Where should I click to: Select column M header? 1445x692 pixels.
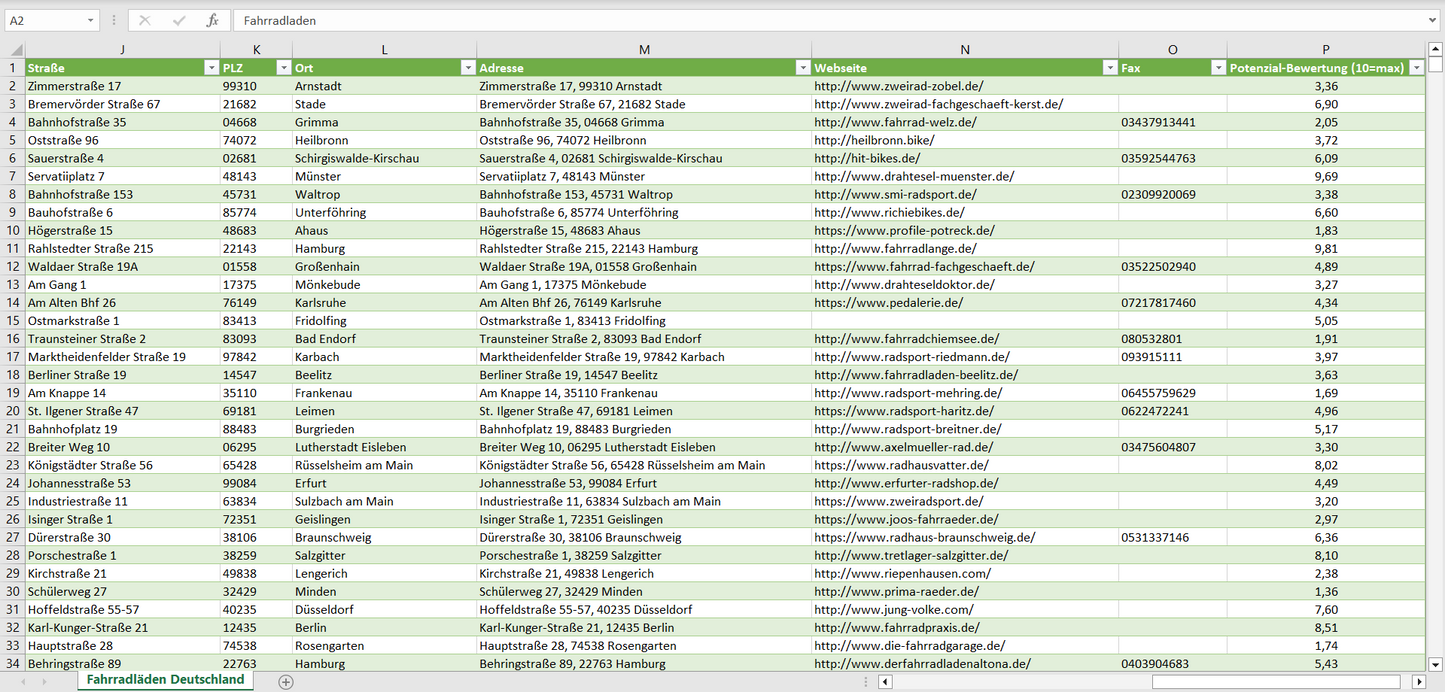pos(644,50)
